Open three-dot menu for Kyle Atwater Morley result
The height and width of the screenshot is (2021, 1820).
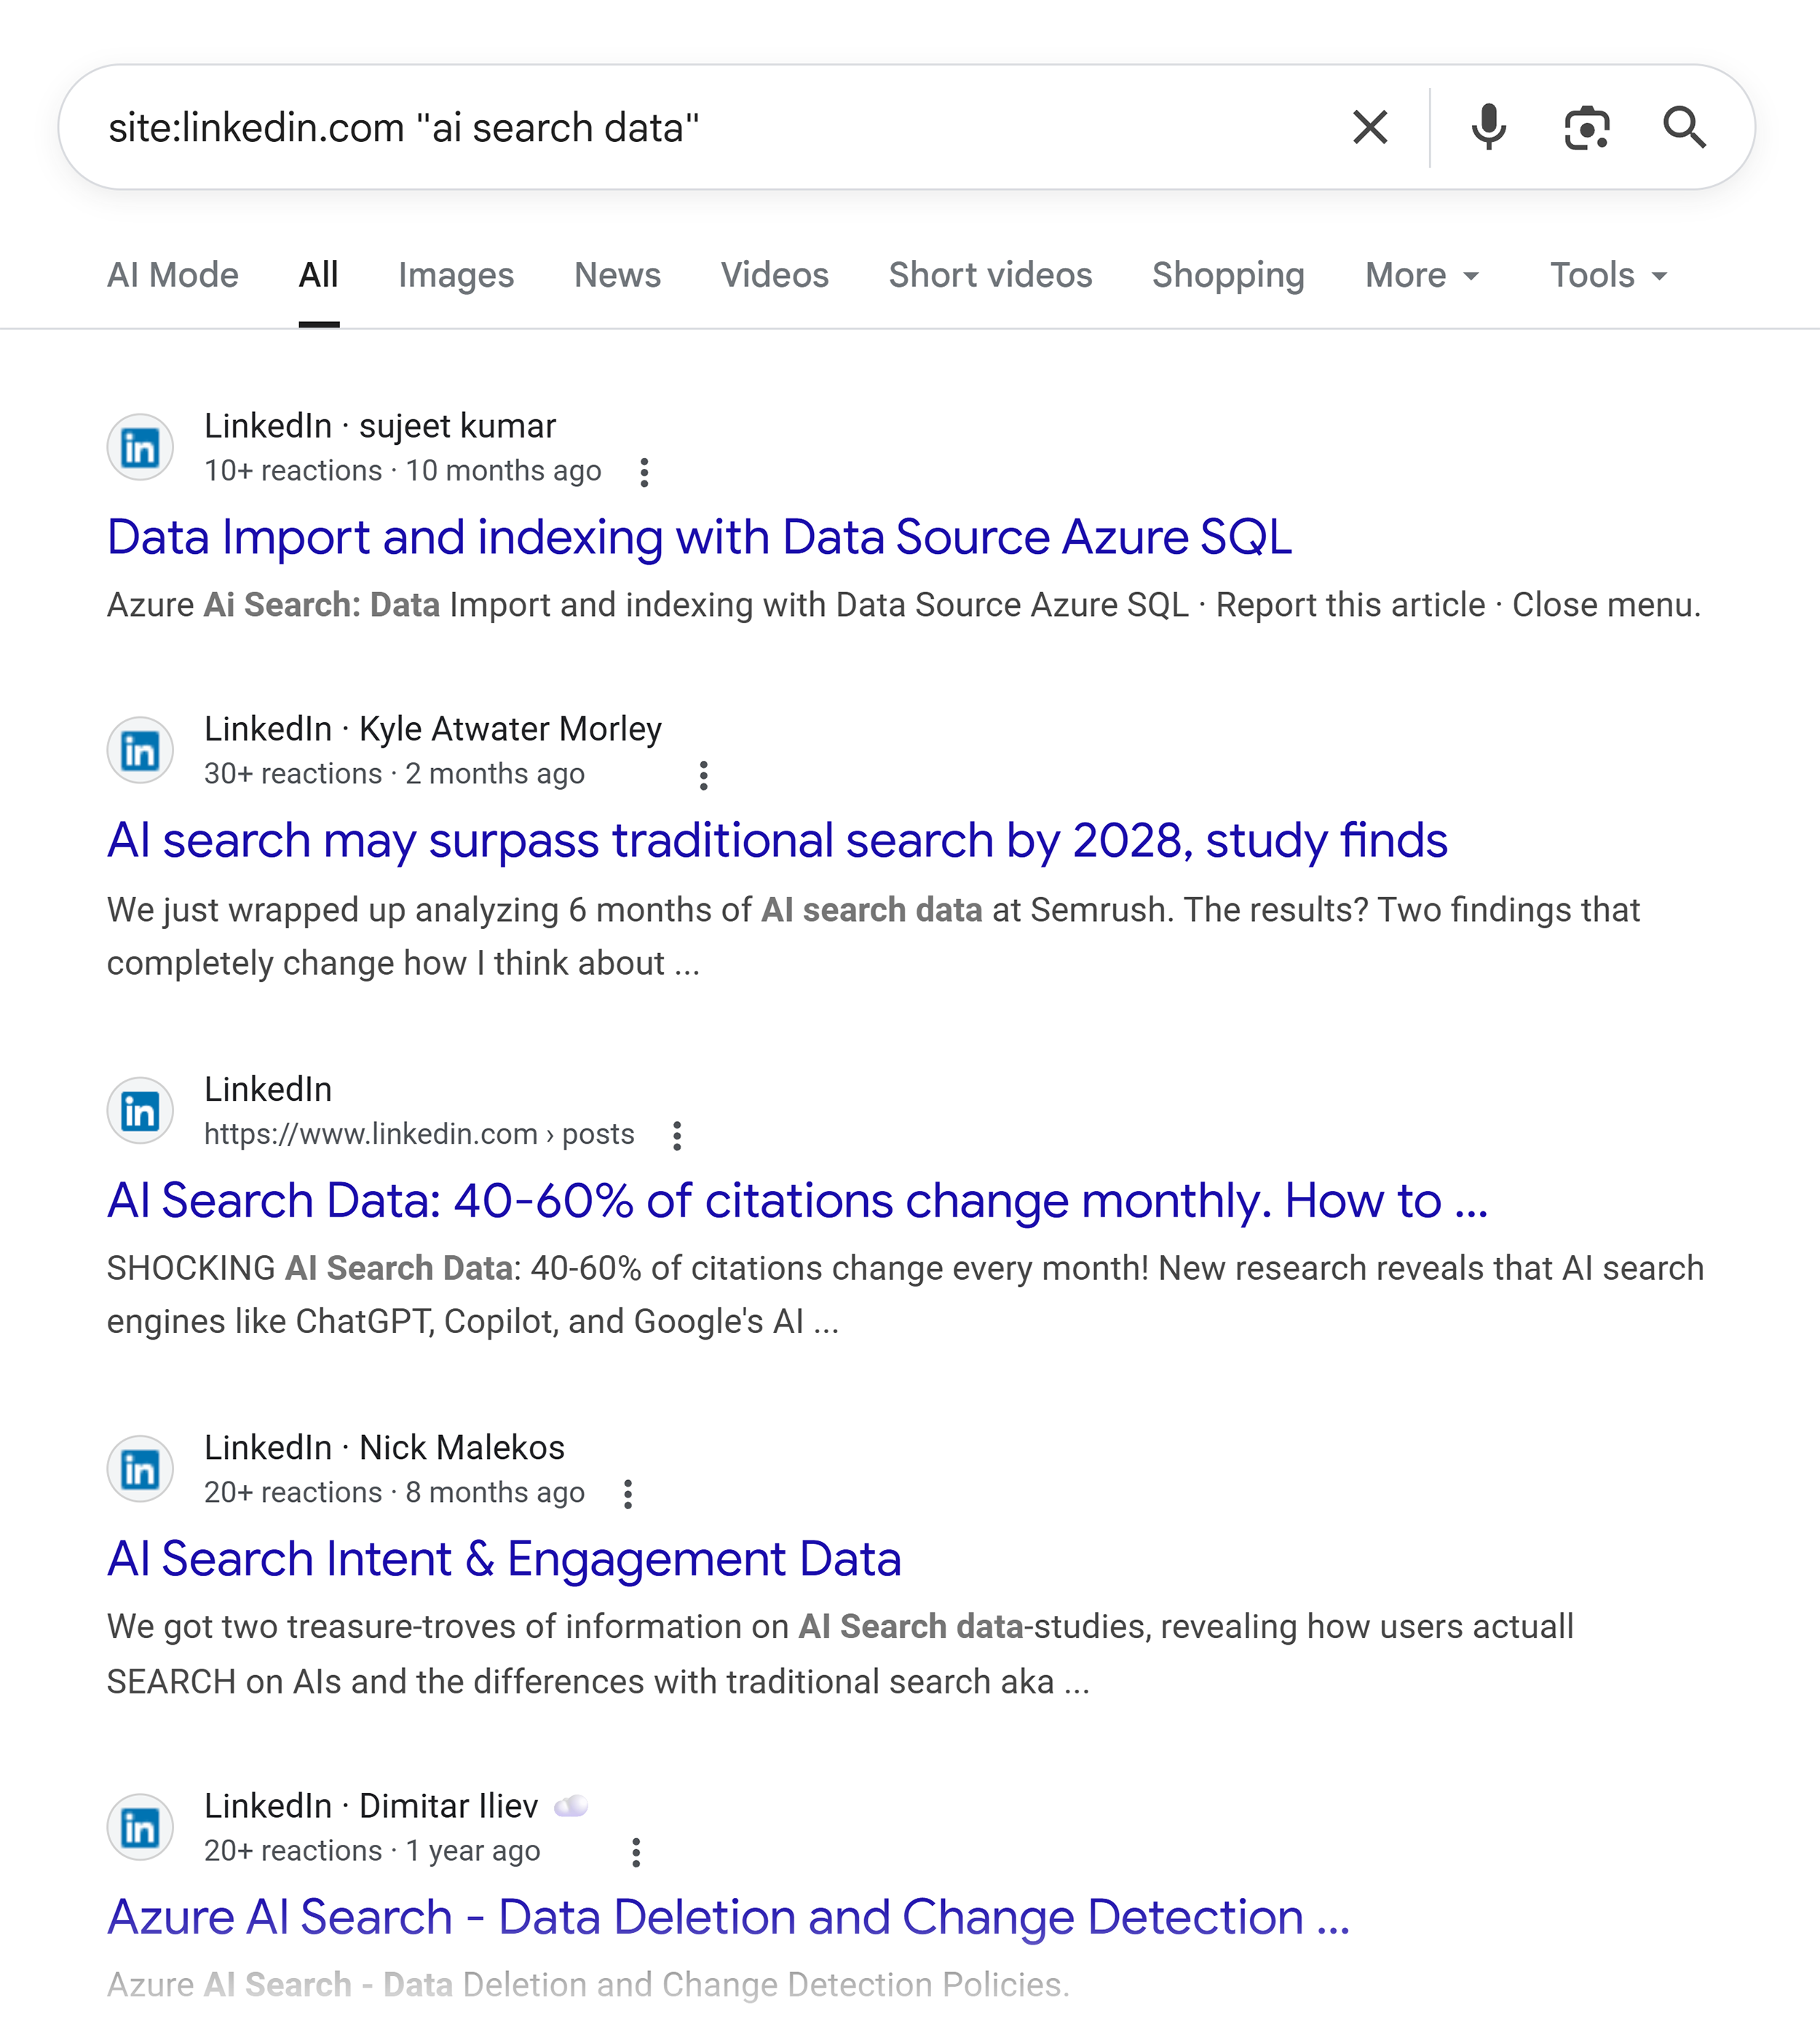coord(703,775)
